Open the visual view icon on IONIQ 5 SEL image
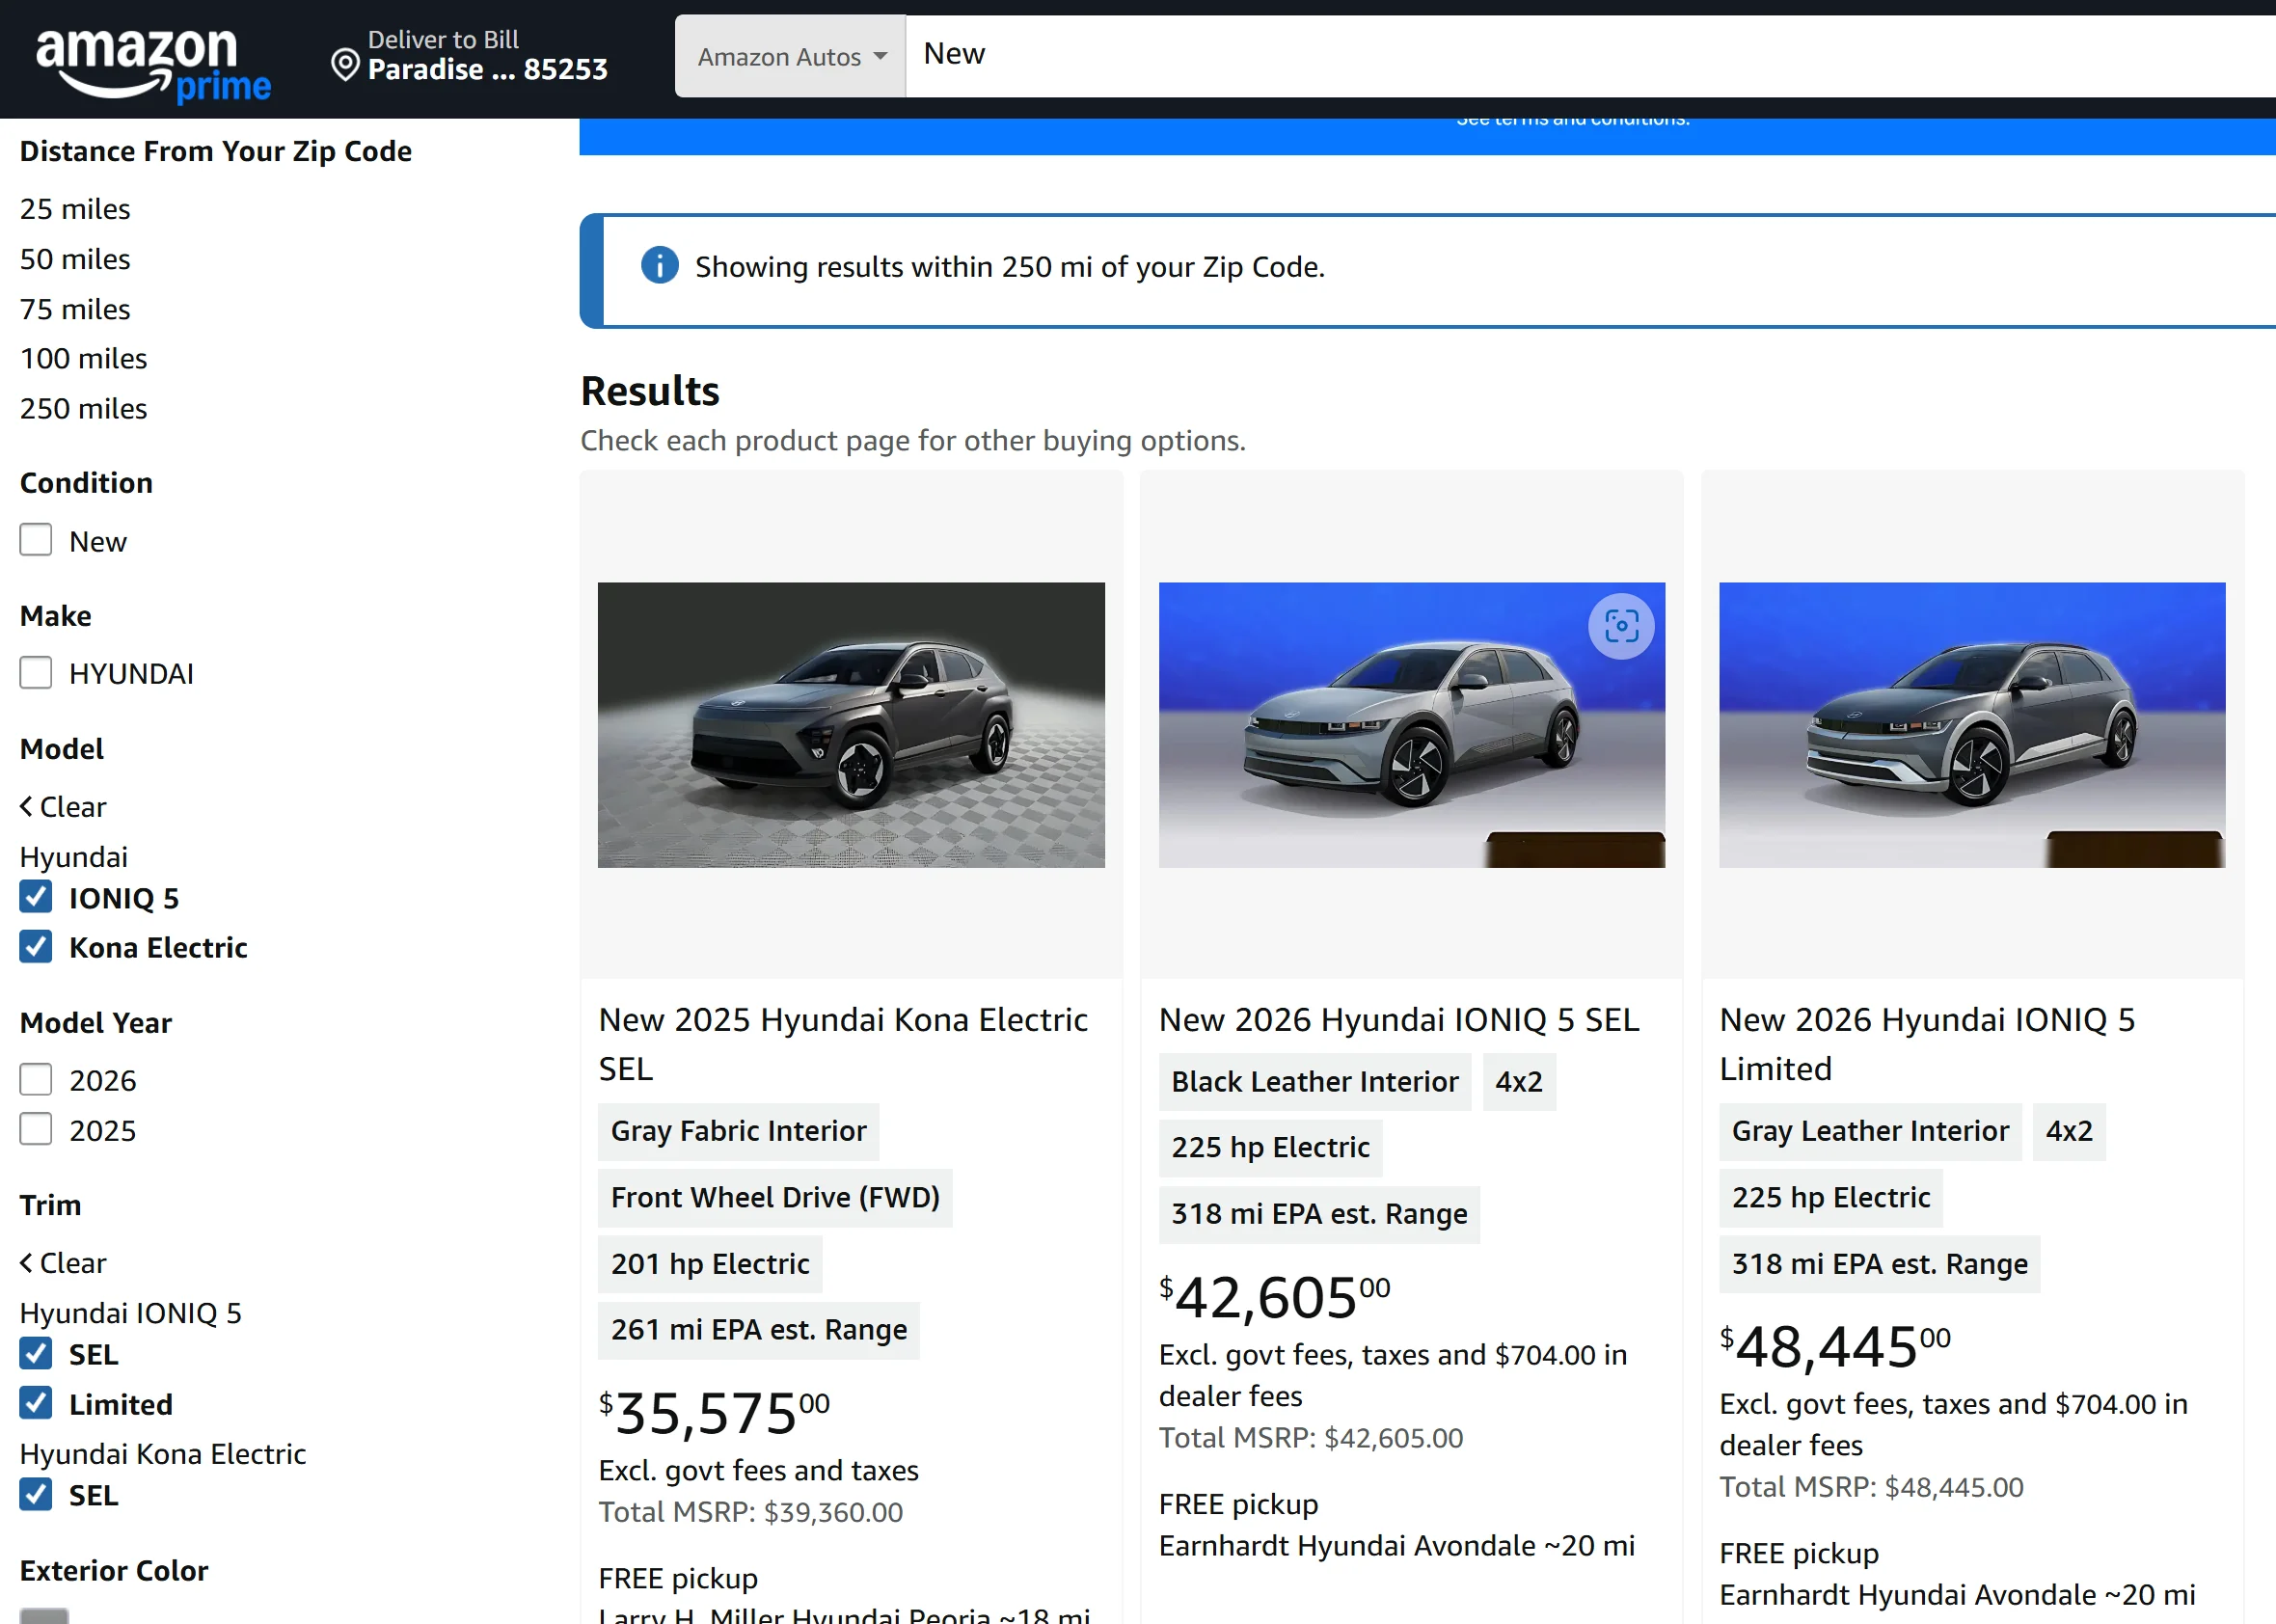The width and height of the screenshot is (2276, 1624). click(x=1621, y=627)
